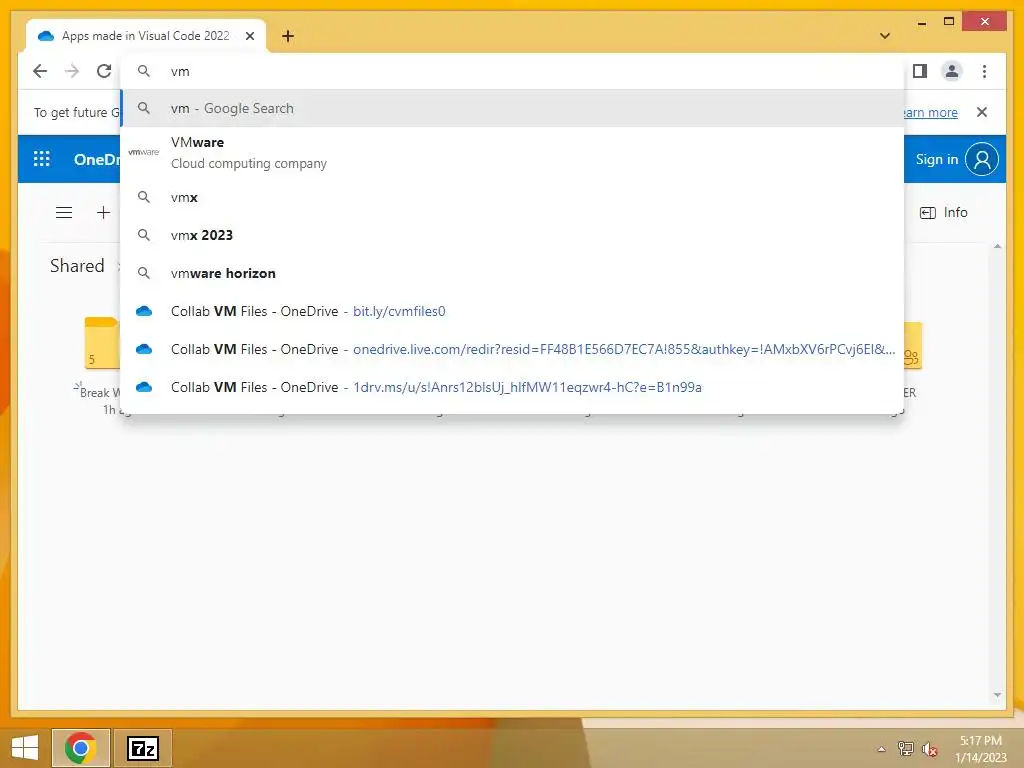The height and width of the screenshot is (768, 1024).
Task: Click the address bar containing 'vm'
Action: click(513, 71)
